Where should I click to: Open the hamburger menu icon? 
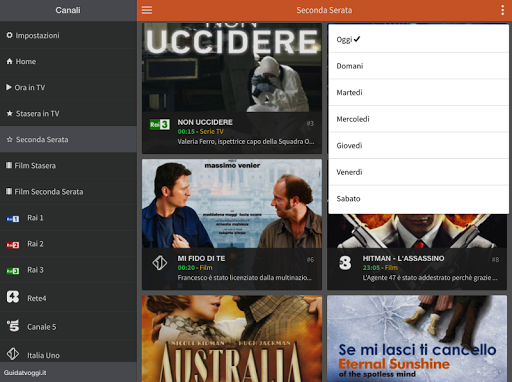[x=147, y=10]
